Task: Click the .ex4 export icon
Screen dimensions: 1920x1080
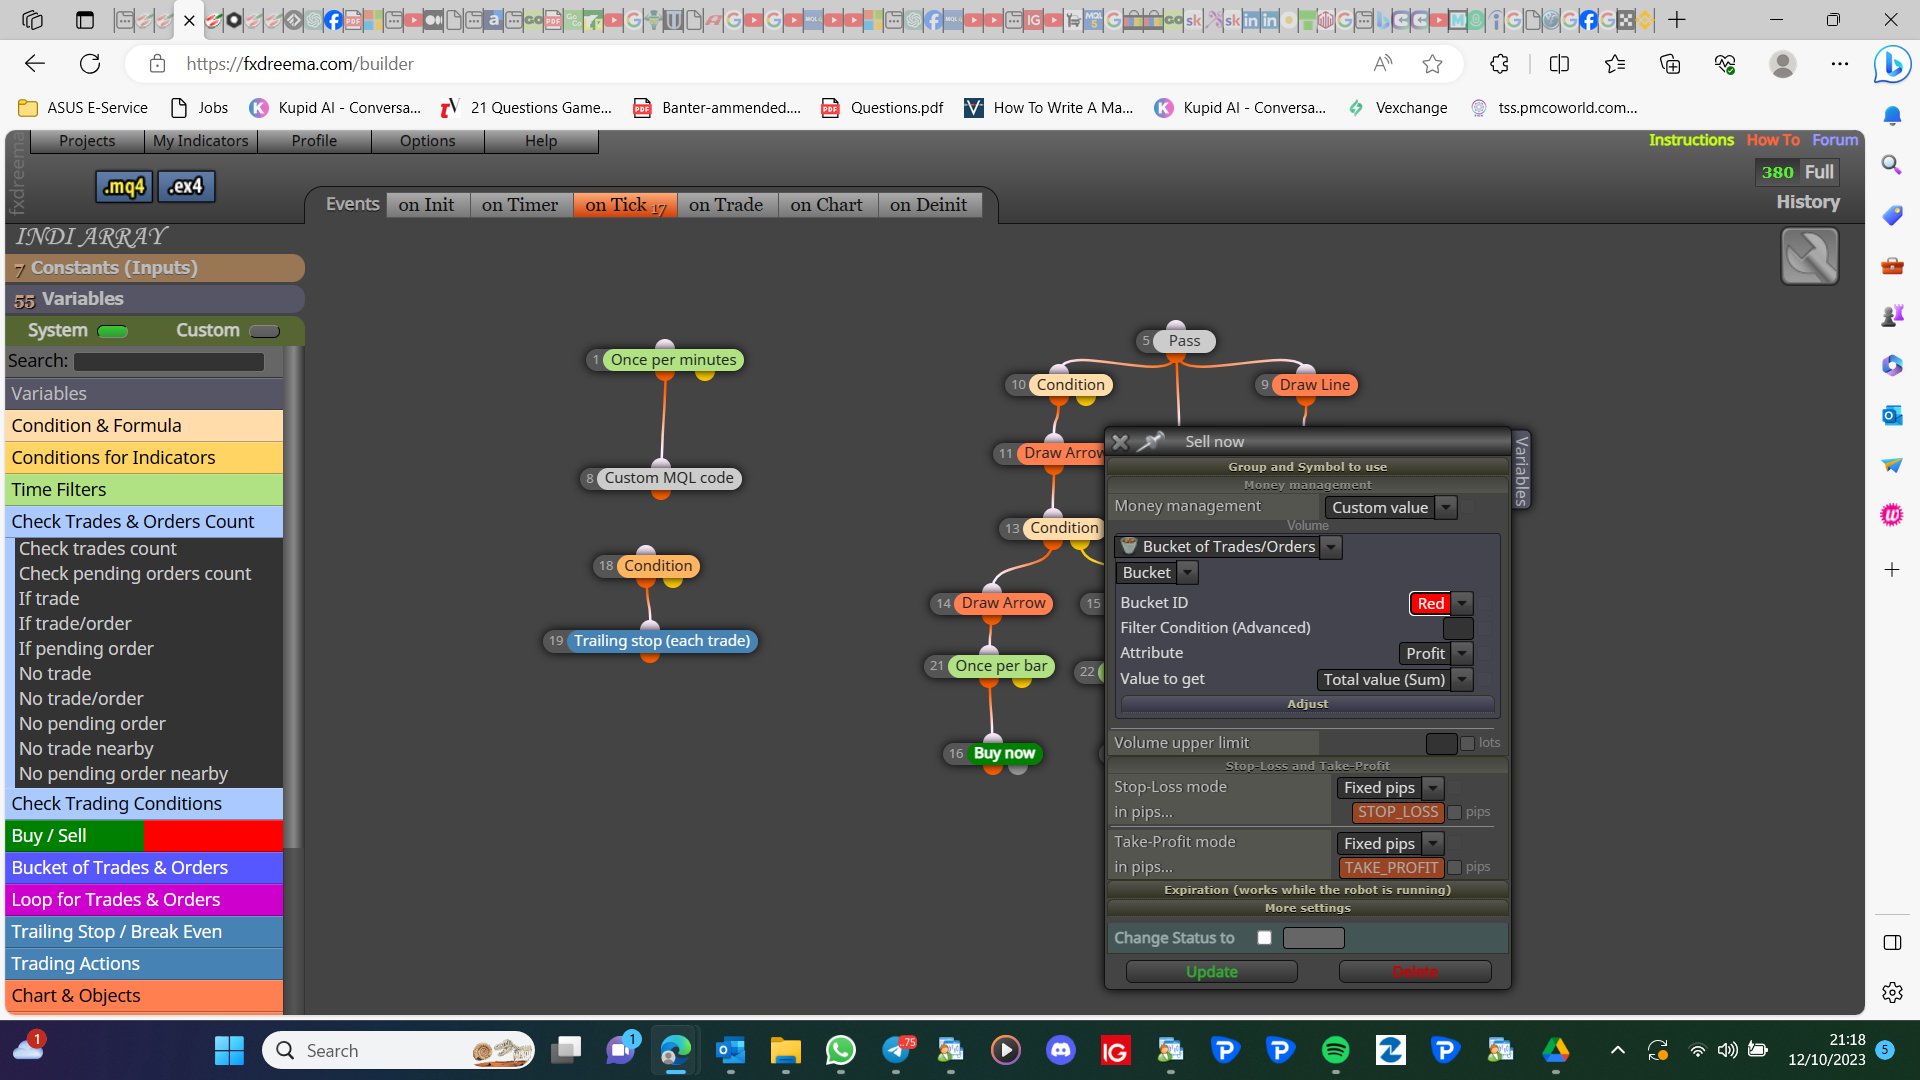Action: (x=186, y=186)
